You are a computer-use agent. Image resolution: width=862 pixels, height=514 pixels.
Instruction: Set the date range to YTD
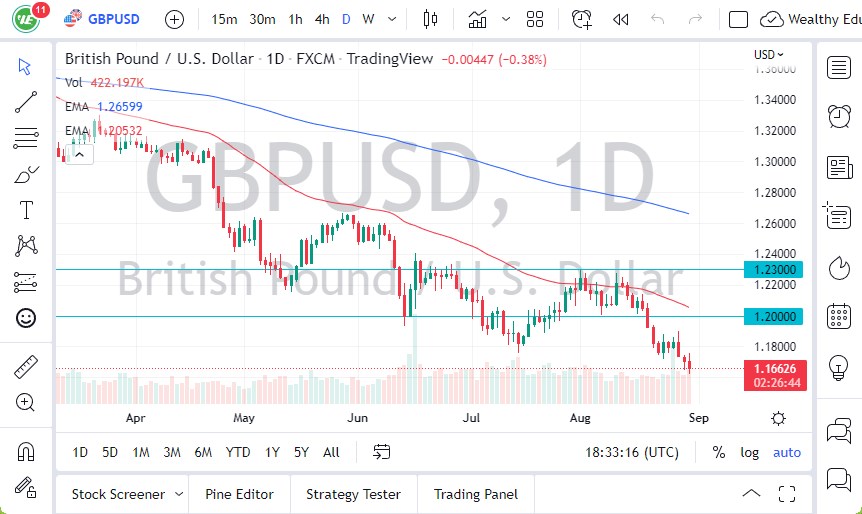pyautogui.click(x=238, y=452)
